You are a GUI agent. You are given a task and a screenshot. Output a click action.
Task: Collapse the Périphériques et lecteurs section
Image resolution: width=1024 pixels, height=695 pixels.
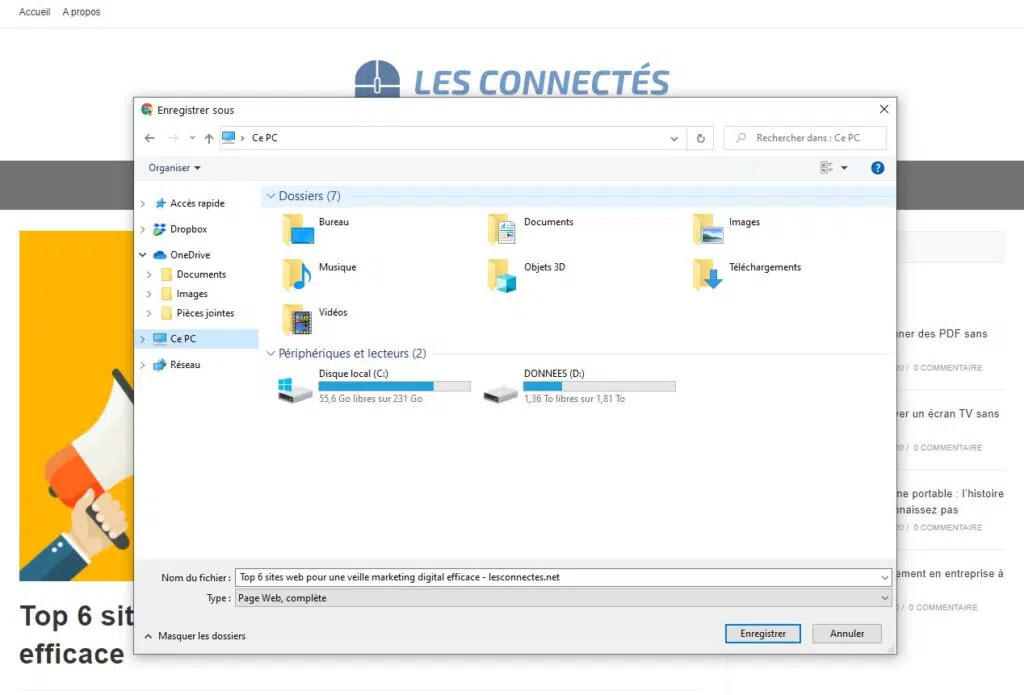click(270, 353)
